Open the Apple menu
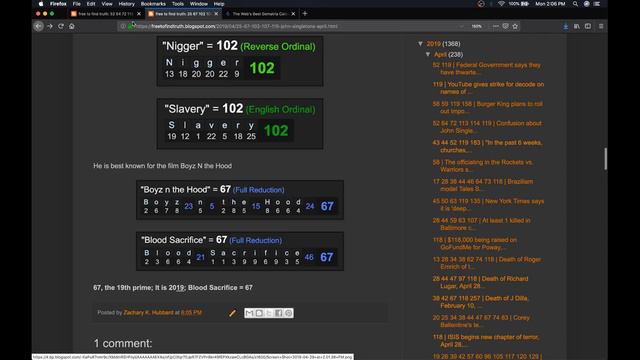The image size is (640, 360). 41,4
